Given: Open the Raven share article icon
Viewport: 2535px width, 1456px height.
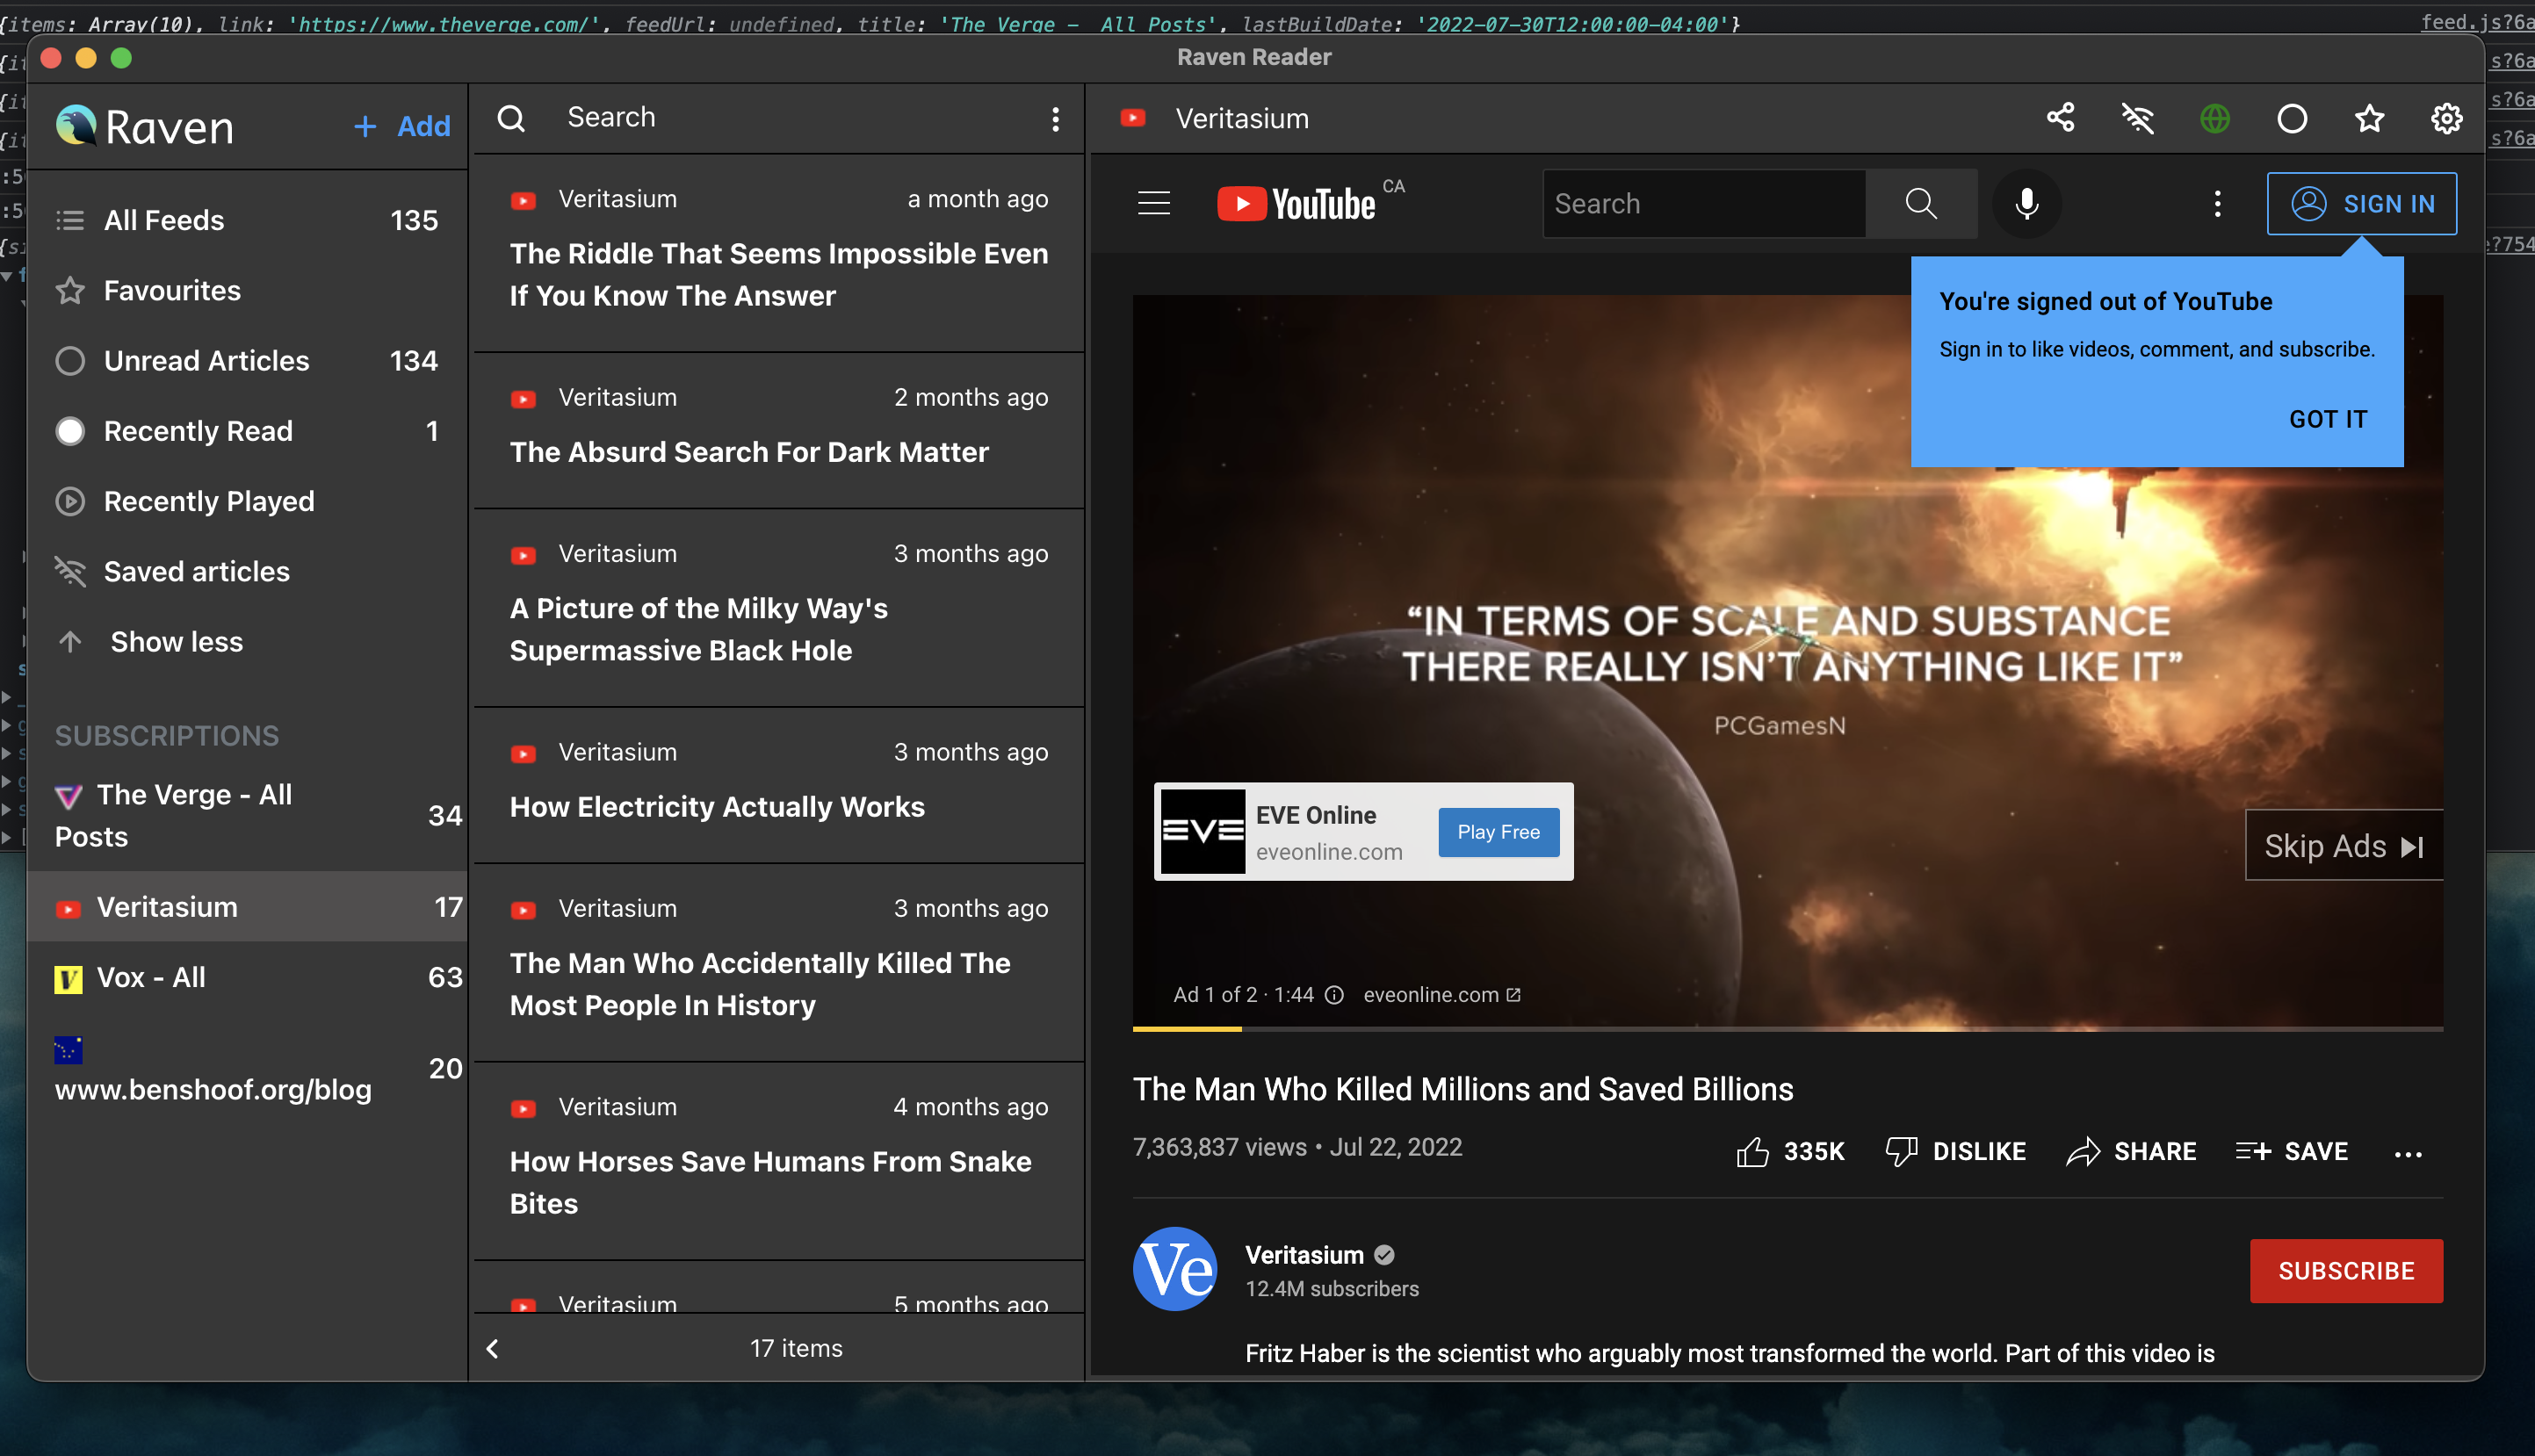Looking at the screenshot, I should click(2061, 118).
